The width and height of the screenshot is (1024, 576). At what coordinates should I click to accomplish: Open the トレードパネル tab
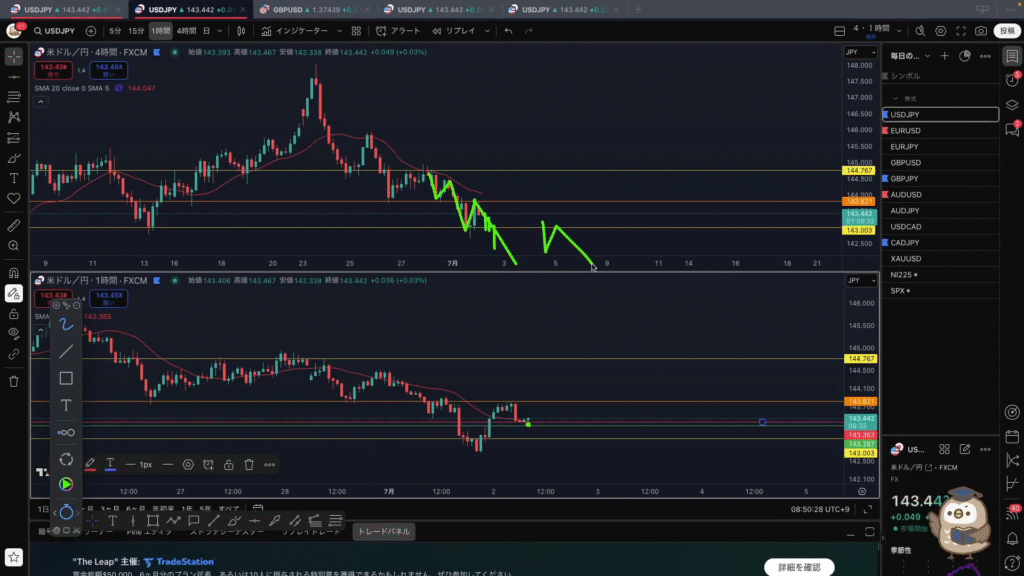pyautogui.click(x=384, y=532)
